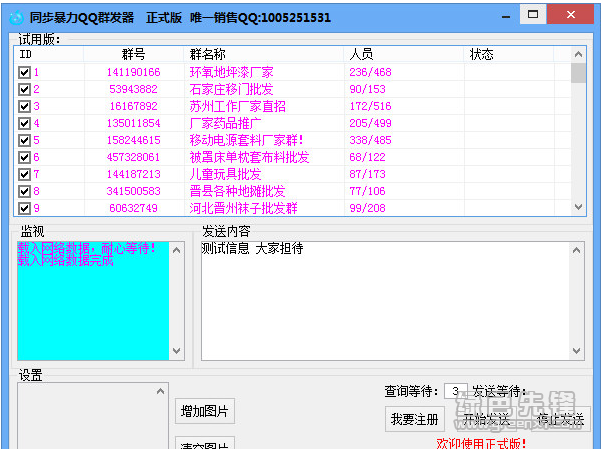
Task: Select group number 341500583
Action: pyautogui.click(x=133, y=191)
